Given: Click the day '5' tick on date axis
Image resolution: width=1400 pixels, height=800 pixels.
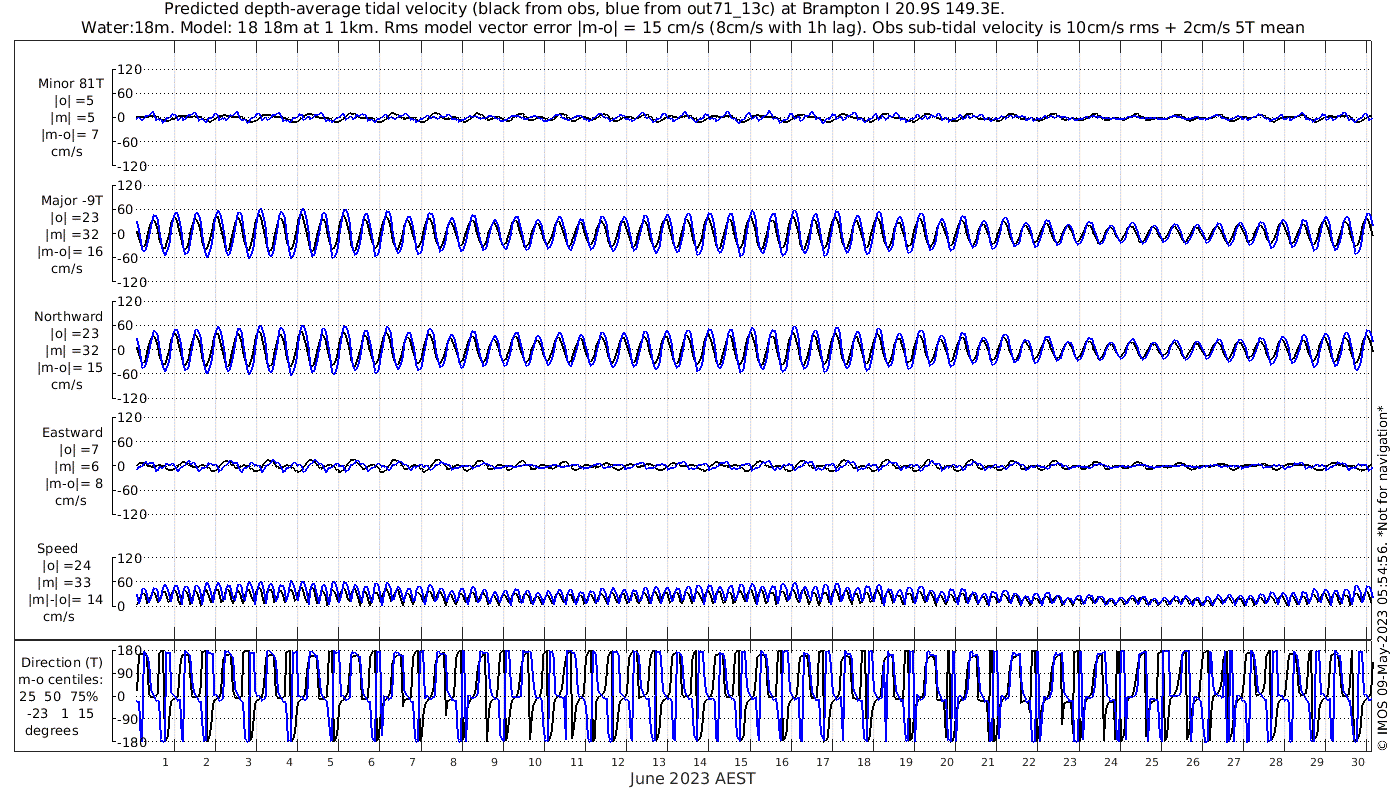Looking at the screenshot, I should tap(330, 762).
